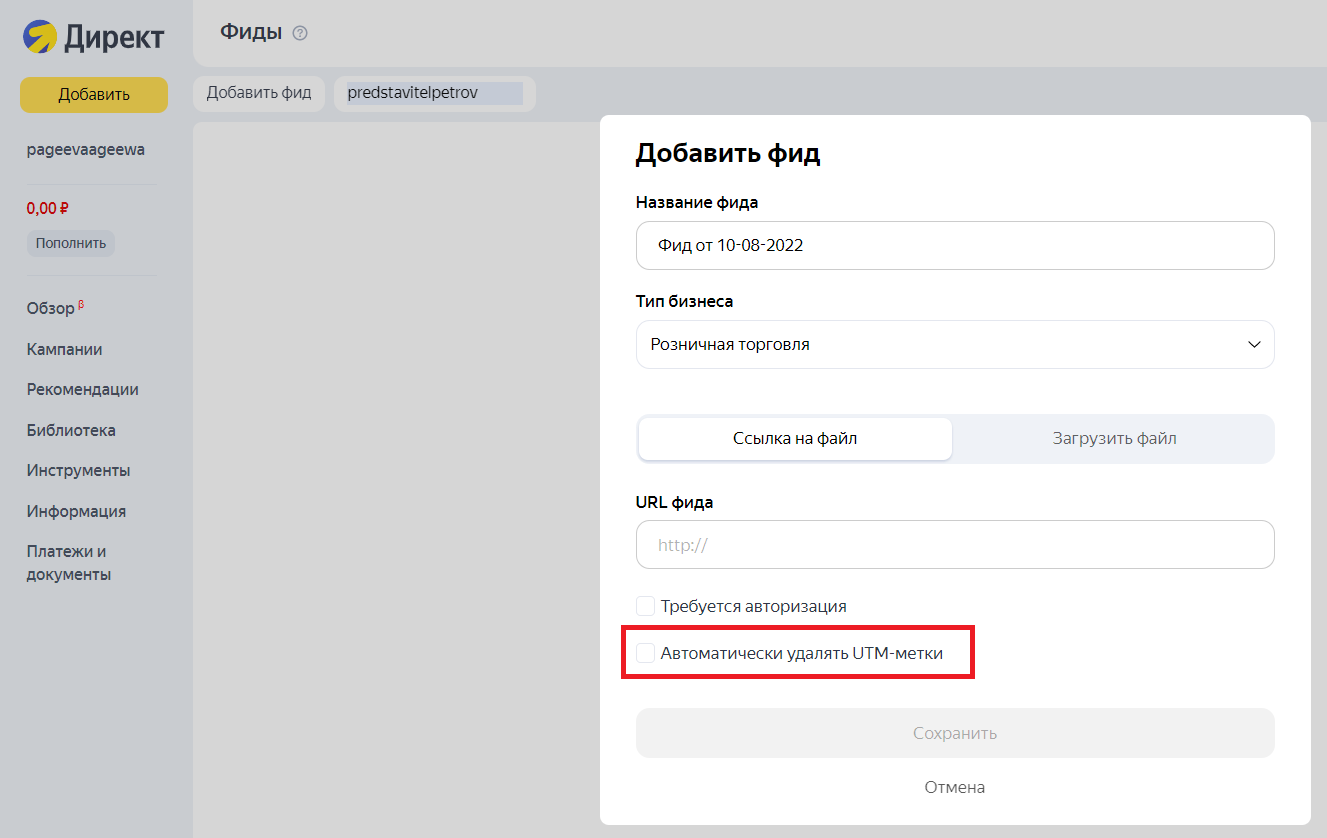Click the dropdown chevron in Тип бизнеса
1327x838 pixels.
(1254, 344)
